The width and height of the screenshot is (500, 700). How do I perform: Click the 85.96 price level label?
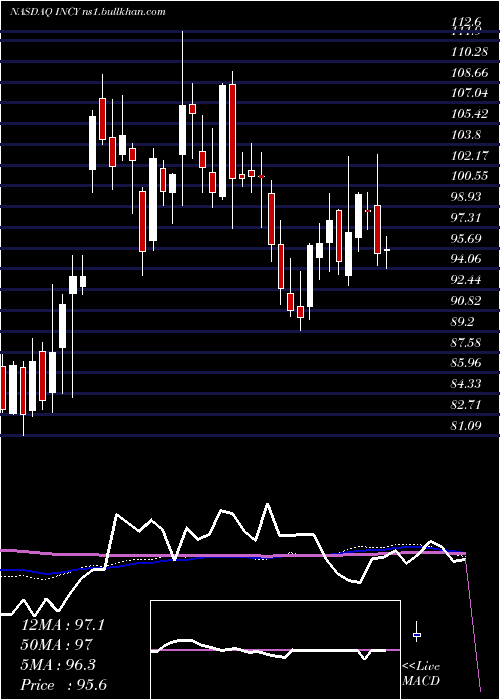467,363
